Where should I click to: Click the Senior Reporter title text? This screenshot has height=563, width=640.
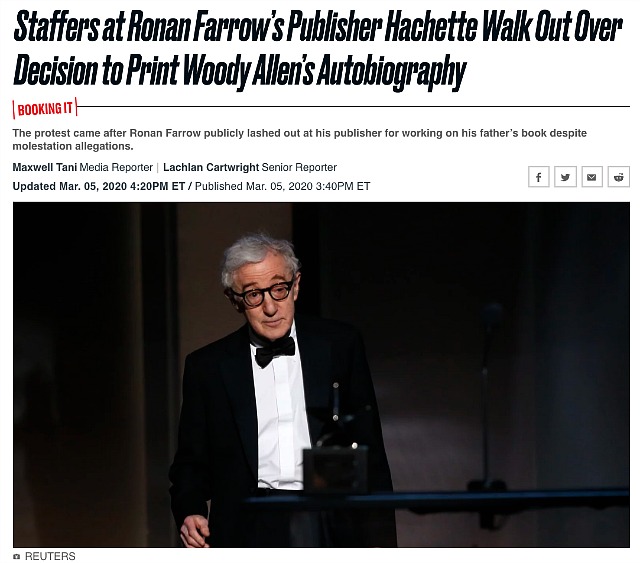point(299,167)
